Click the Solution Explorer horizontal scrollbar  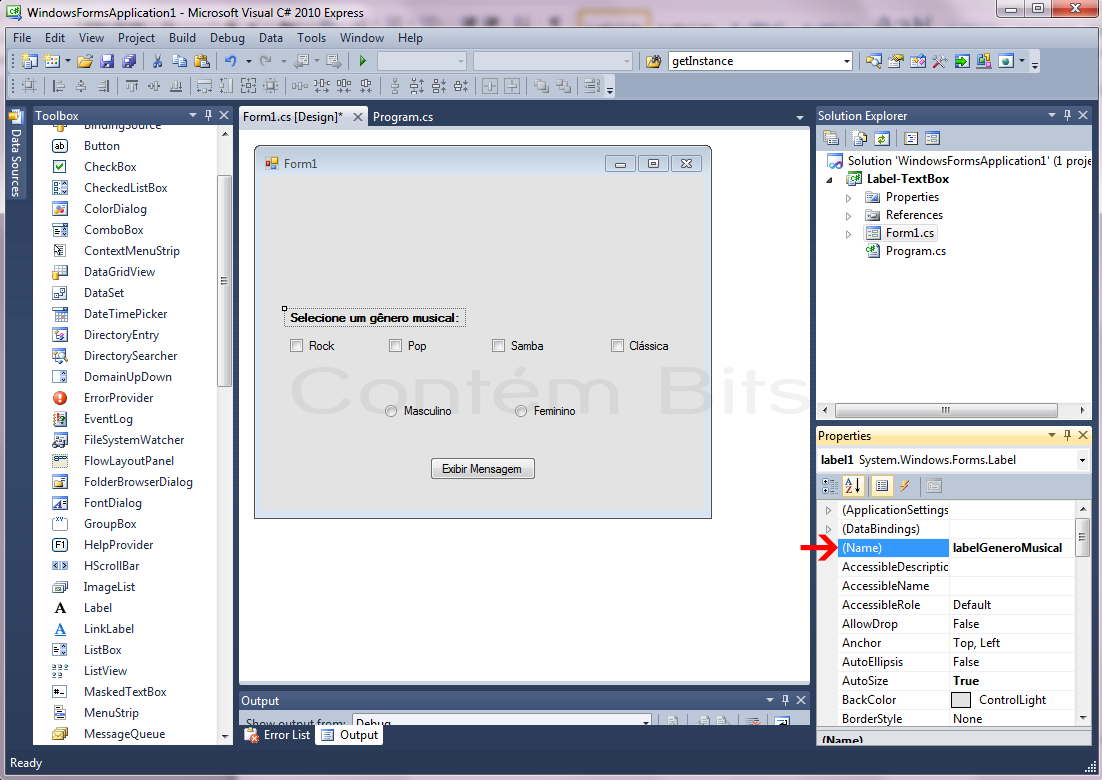click(x=946, y=410)
